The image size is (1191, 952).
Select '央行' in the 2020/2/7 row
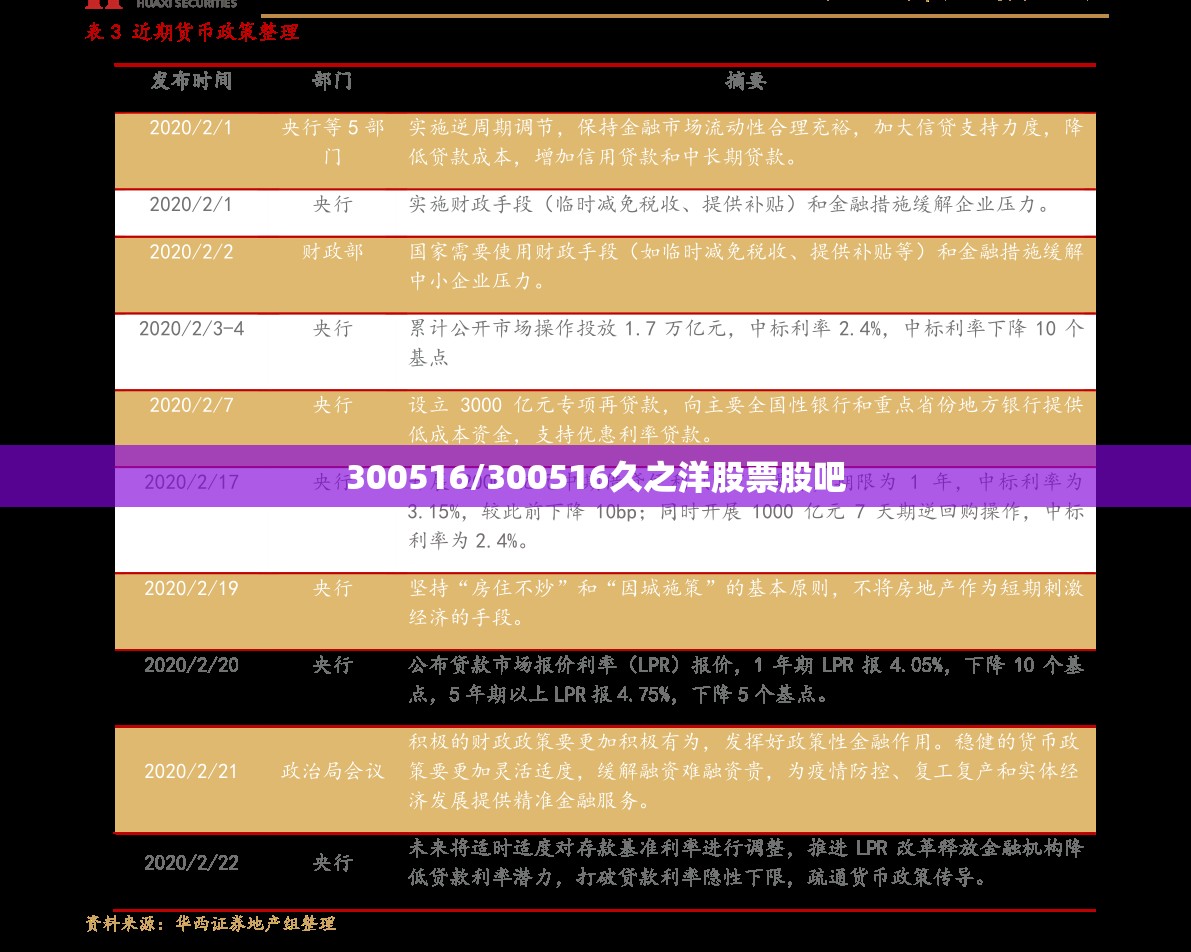click(x=332, y=406)
